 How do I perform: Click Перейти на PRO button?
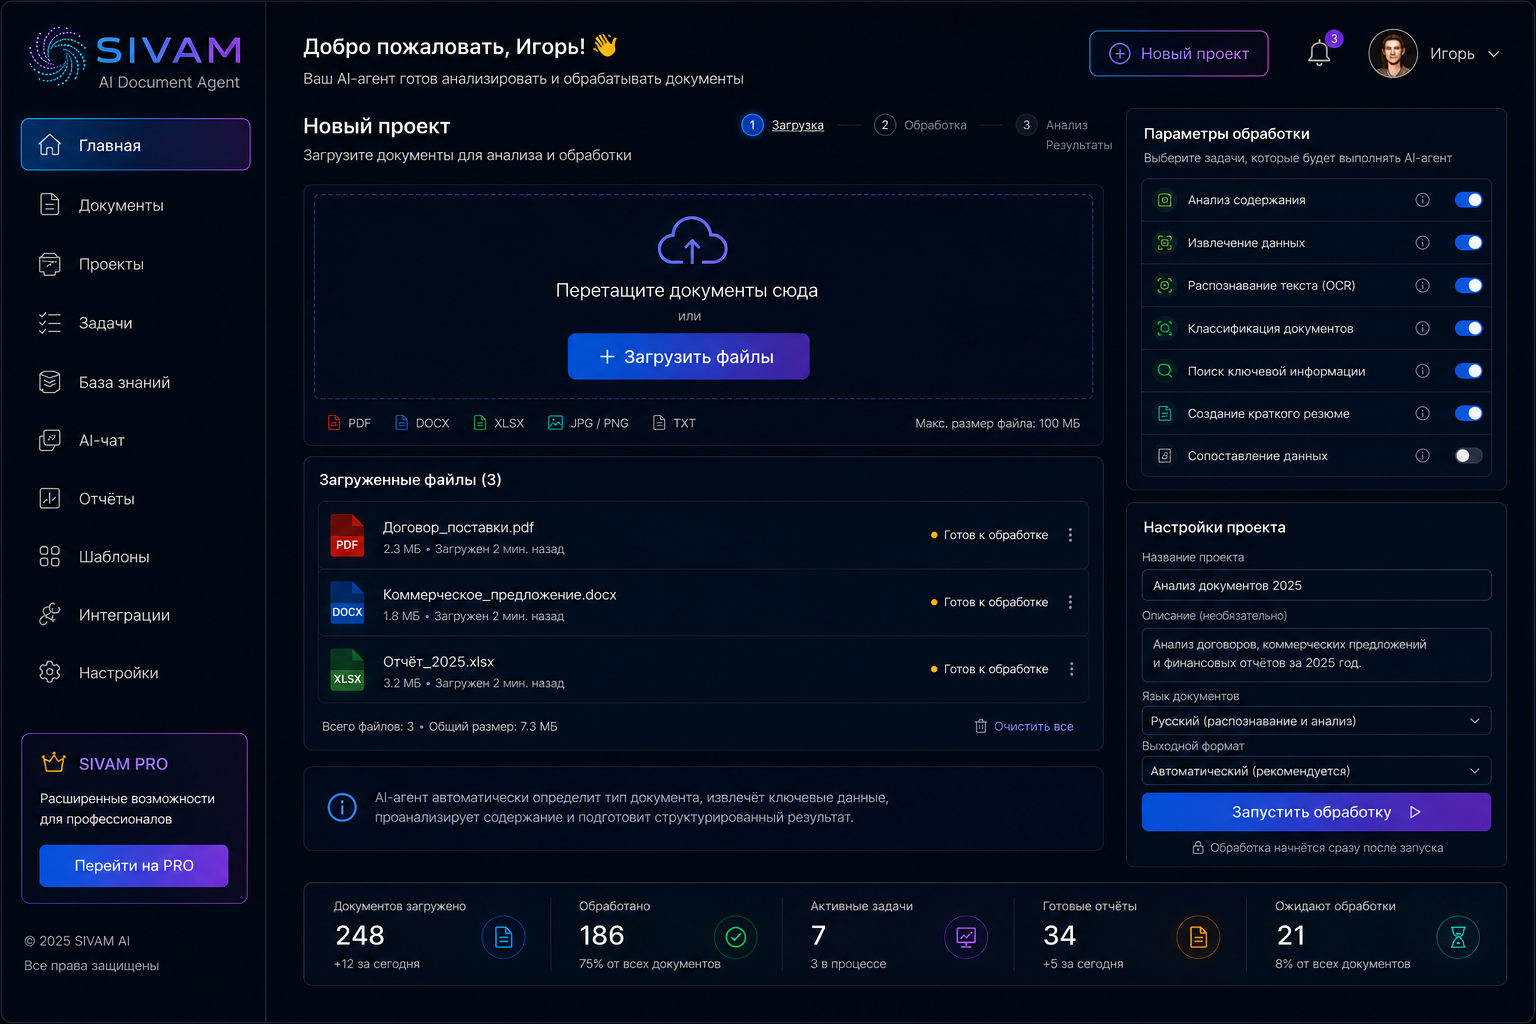pyautogui.click(x=134, y=866)
